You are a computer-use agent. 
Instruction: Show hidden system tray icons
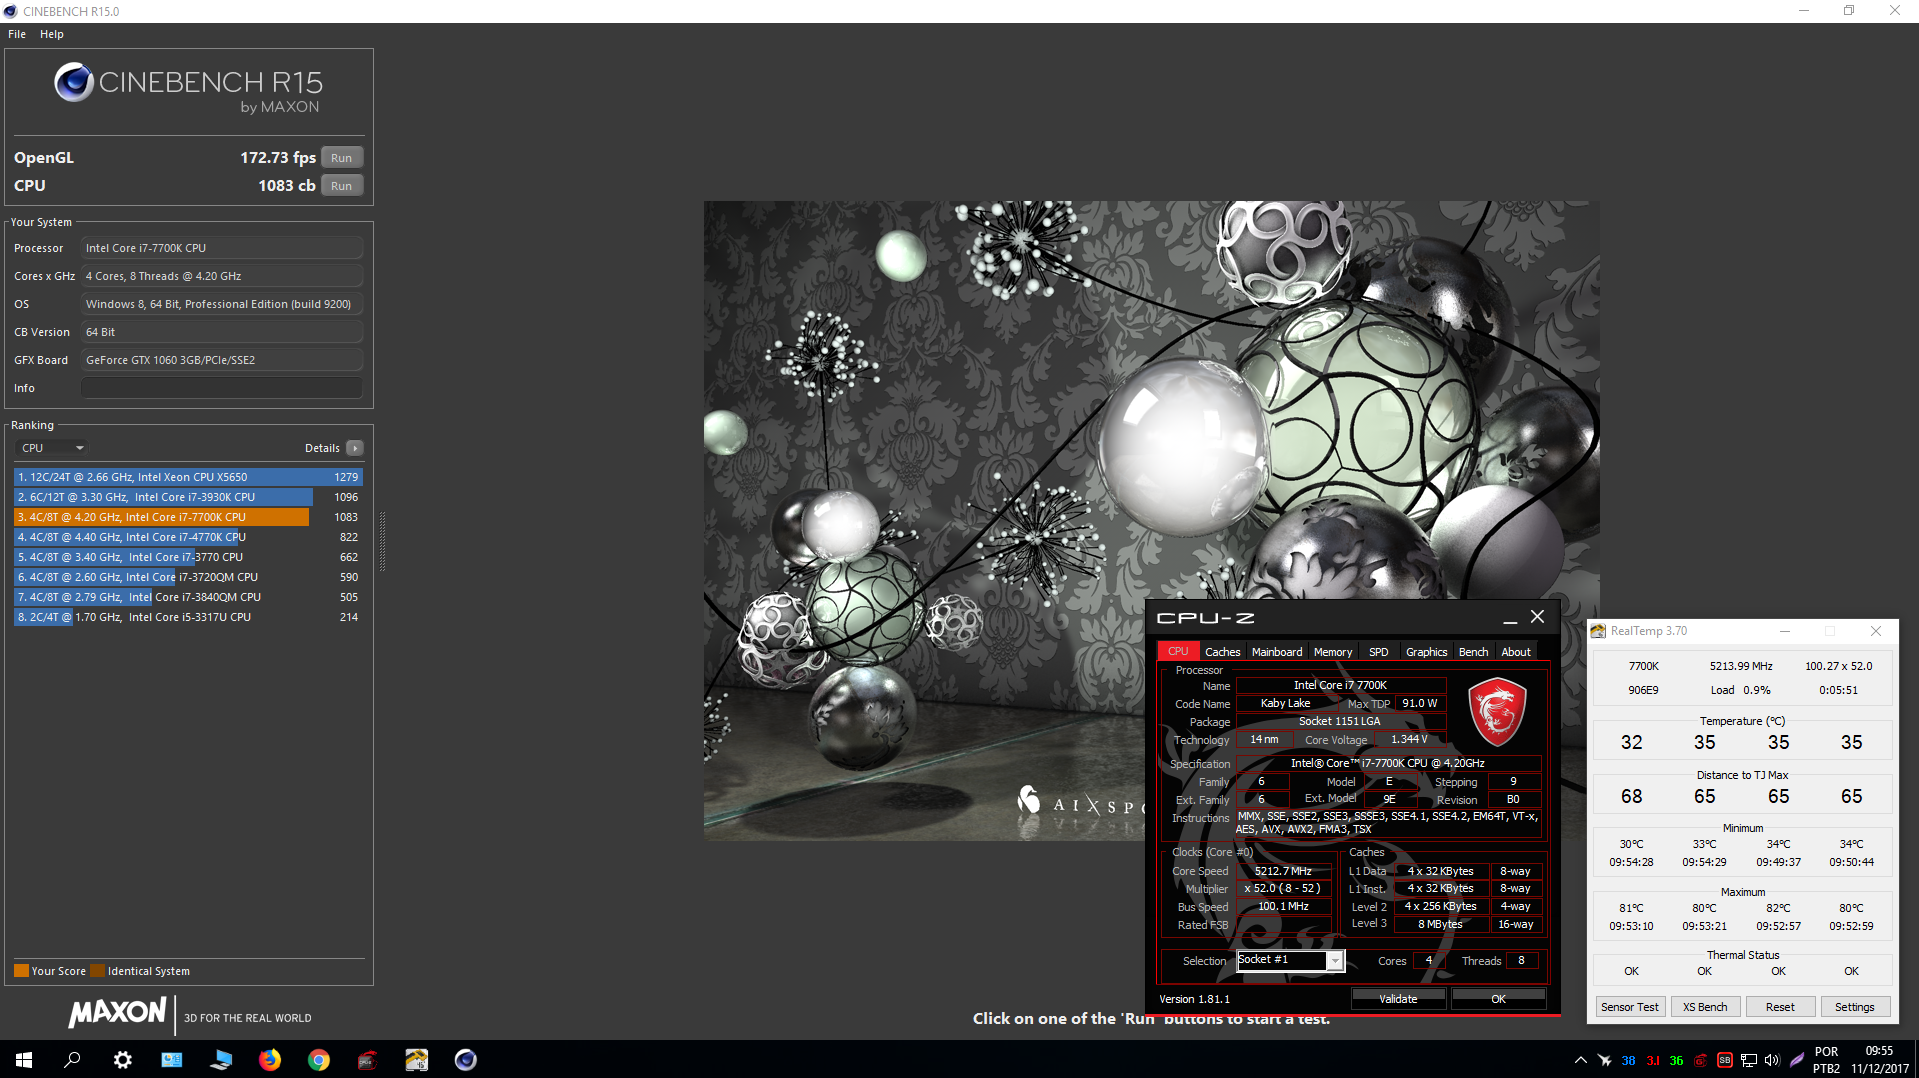[x=1580, y=1060]
